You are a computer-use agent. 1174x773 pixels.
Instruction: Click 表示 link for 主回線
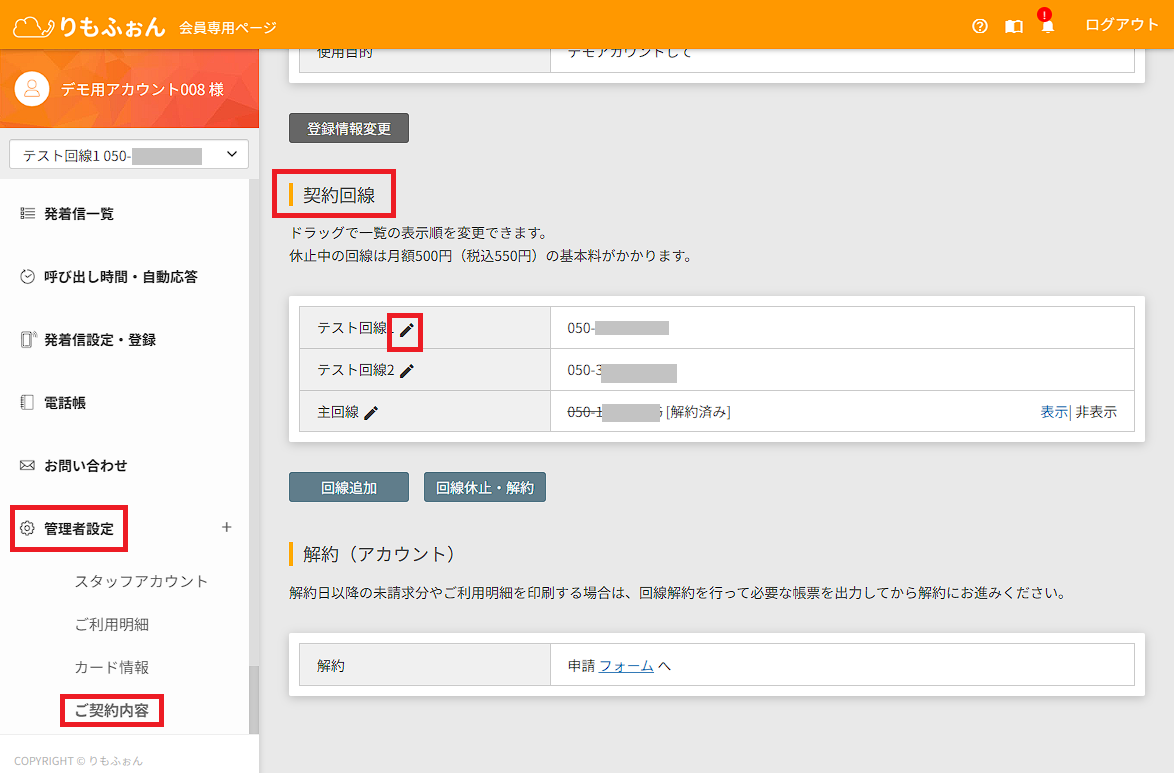(x=1054, y=412)
